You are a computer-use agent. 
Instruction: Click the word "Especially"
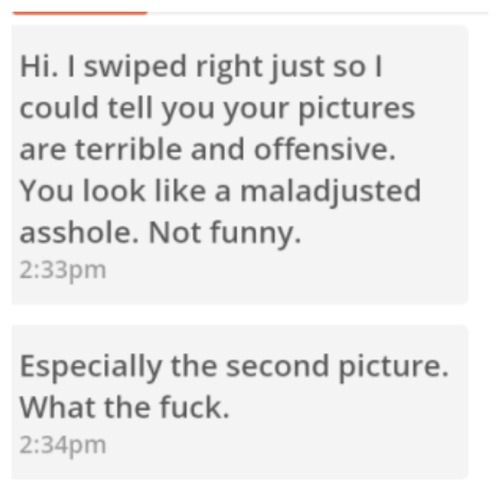click(x=91, y=367)
